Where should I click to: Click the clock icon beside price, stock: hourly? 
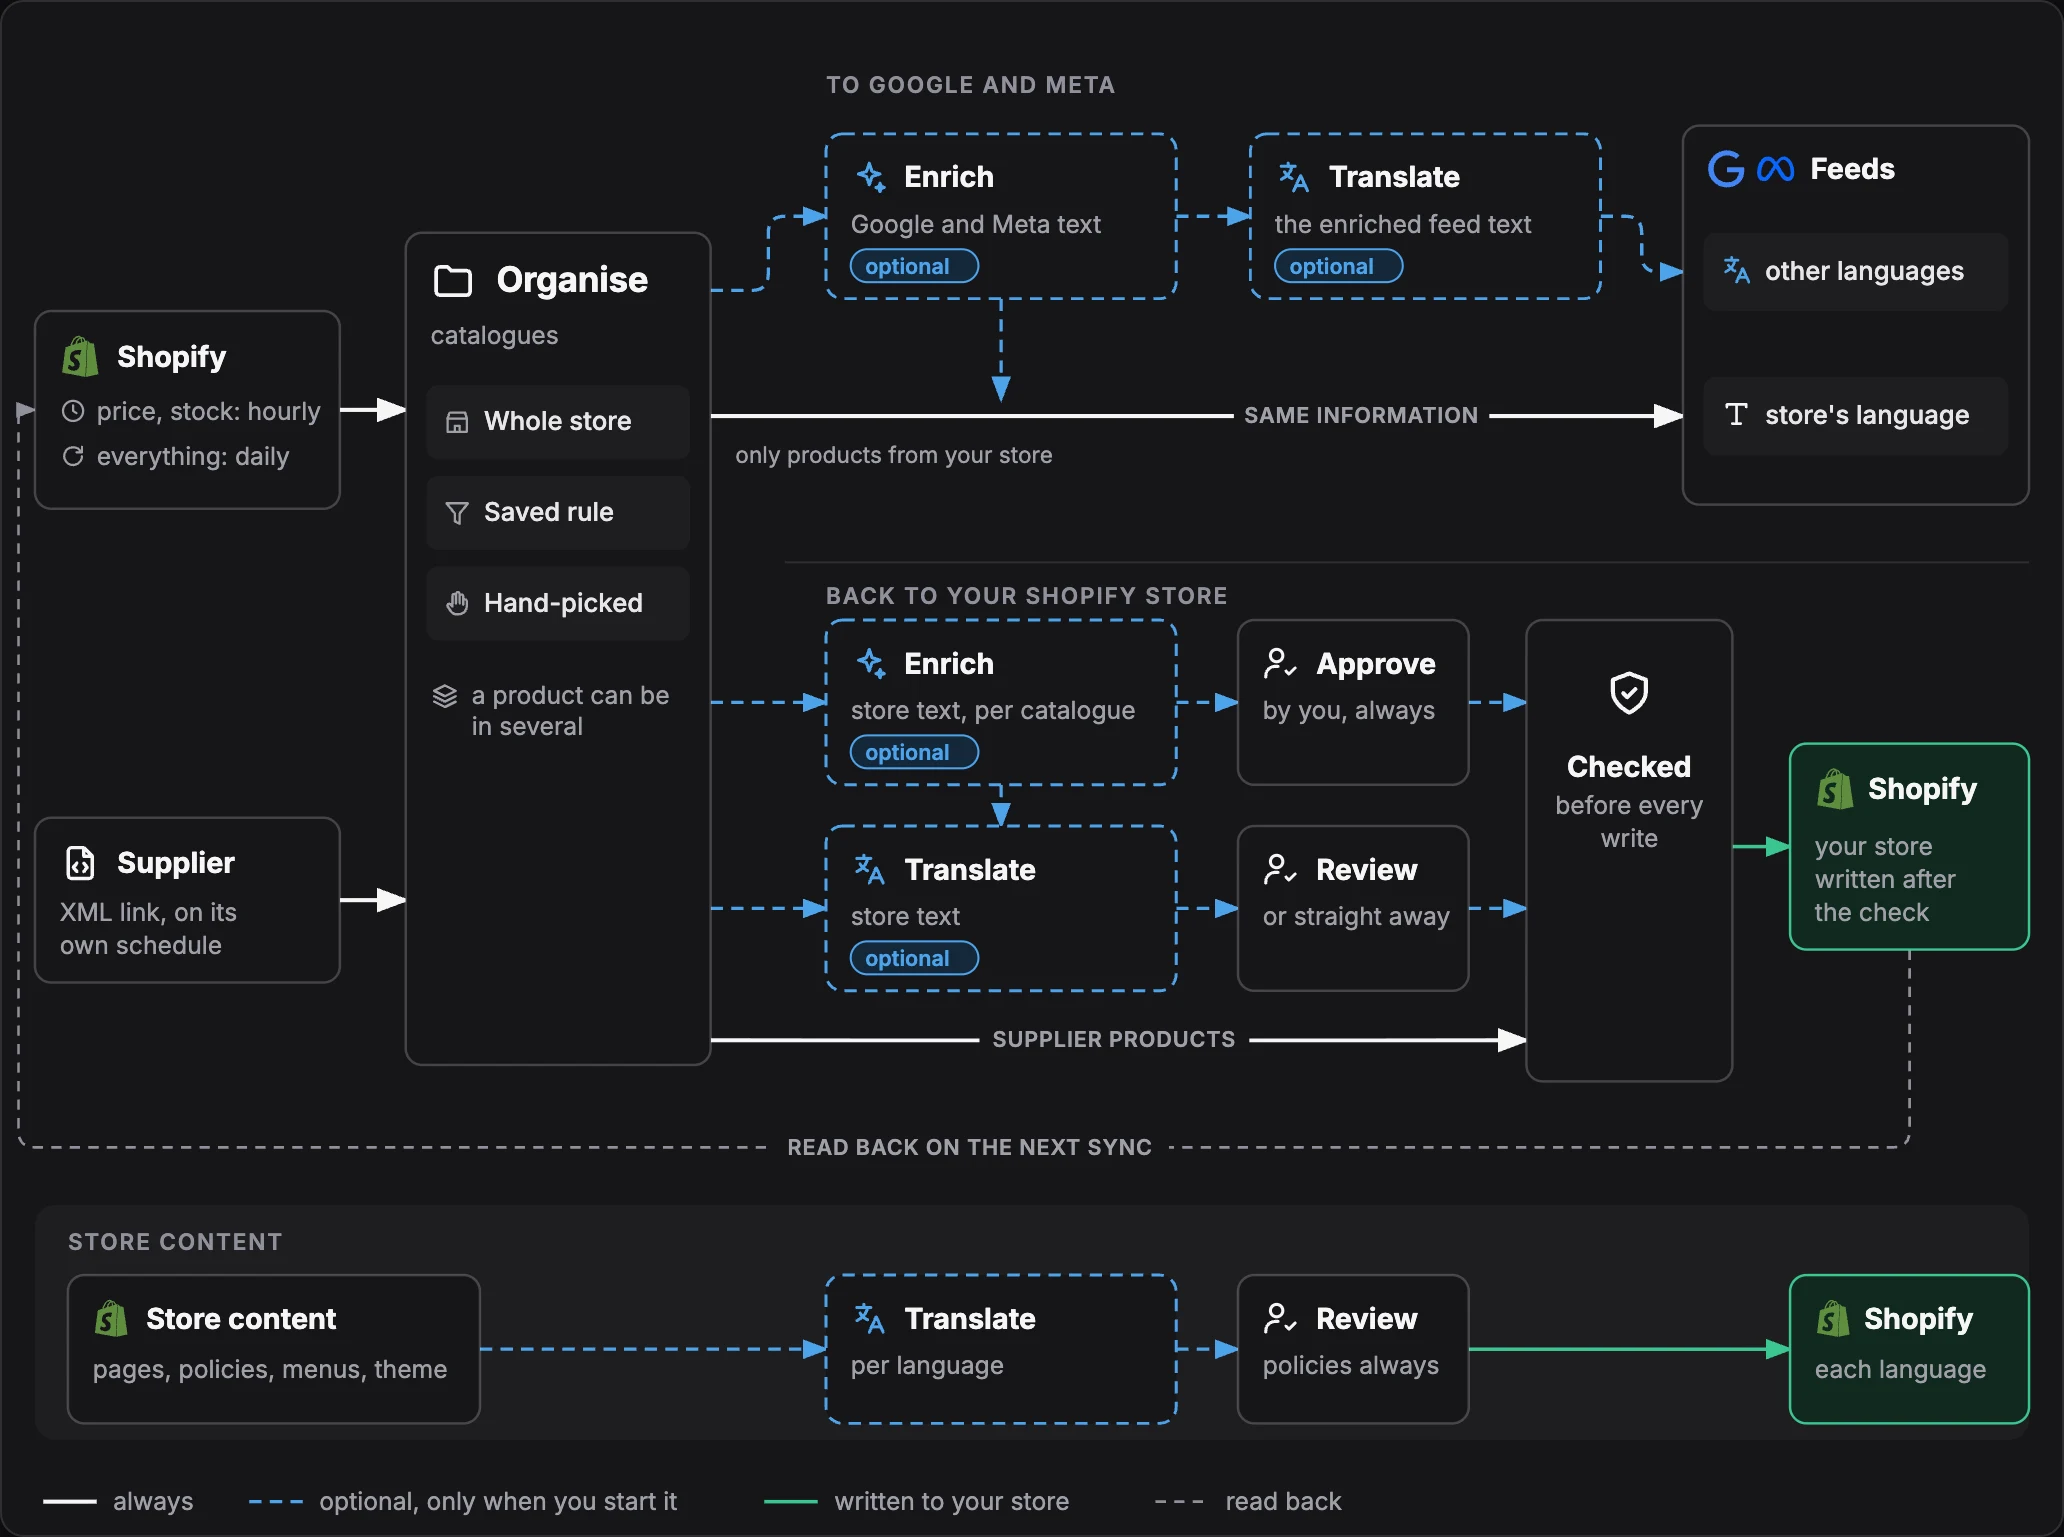(73, 411)
